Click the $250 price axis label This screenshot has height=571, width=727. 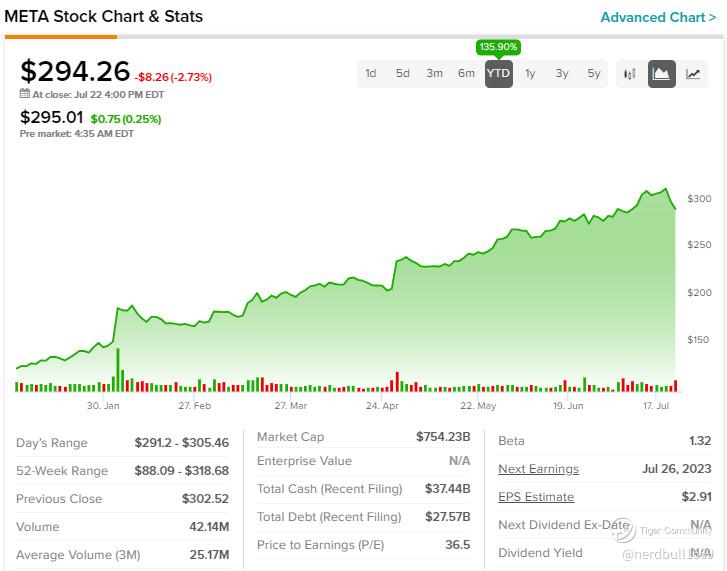pyautogui.click(x=699, y=245)
